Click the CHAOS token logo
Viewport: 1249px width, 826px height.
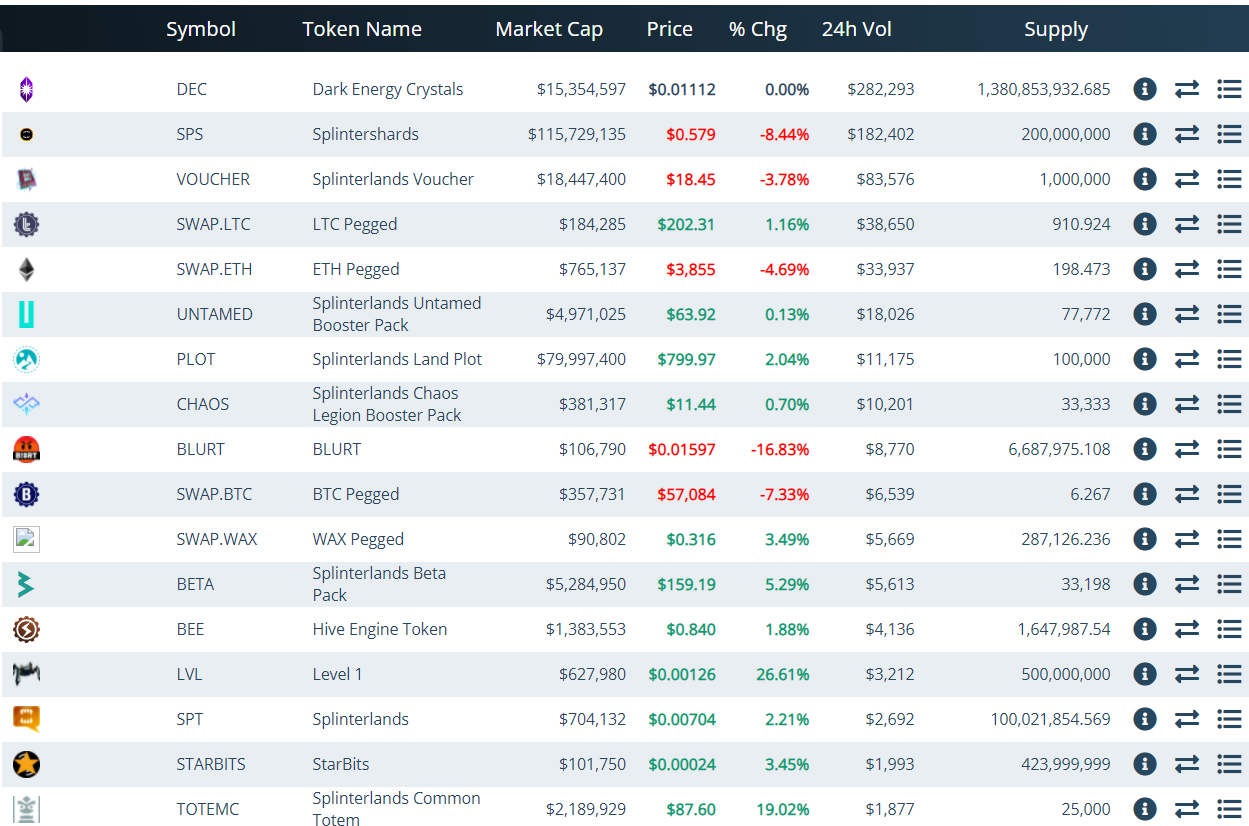click(x=27, y=404)
